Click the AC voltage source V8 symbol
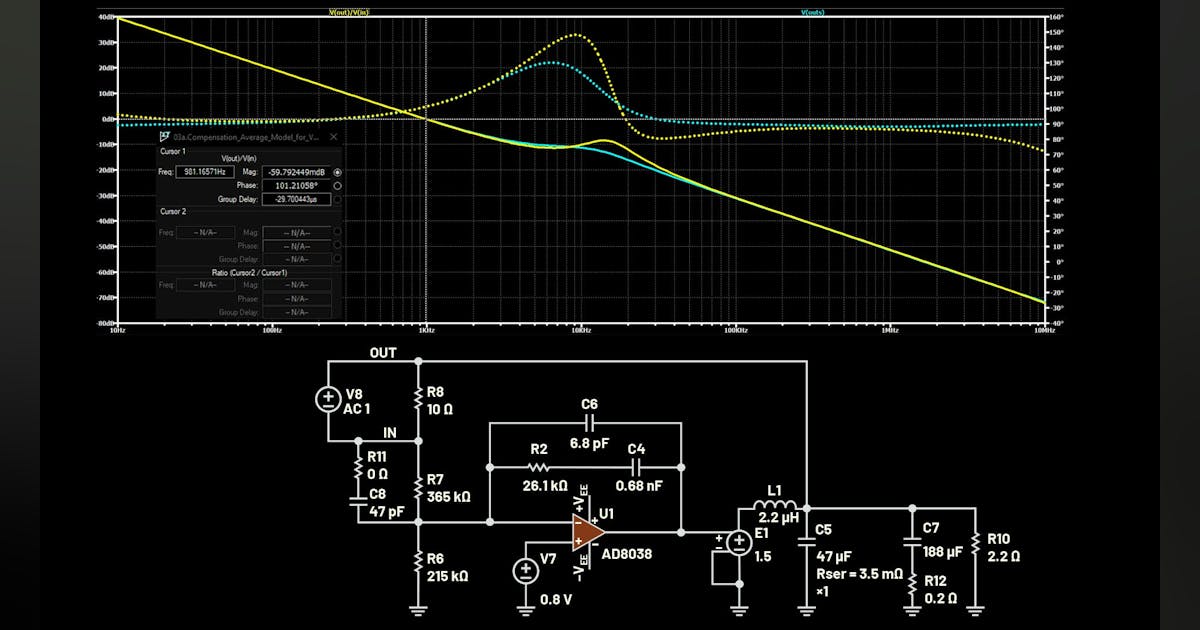Viewport: 1200px width, 630px height. coord(328,399)
